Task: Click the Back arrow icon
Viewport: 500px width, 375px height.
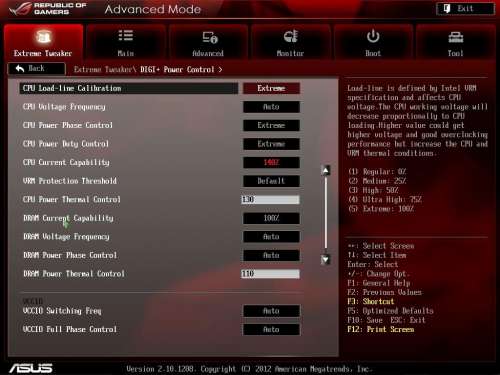Action: [20, 68]
